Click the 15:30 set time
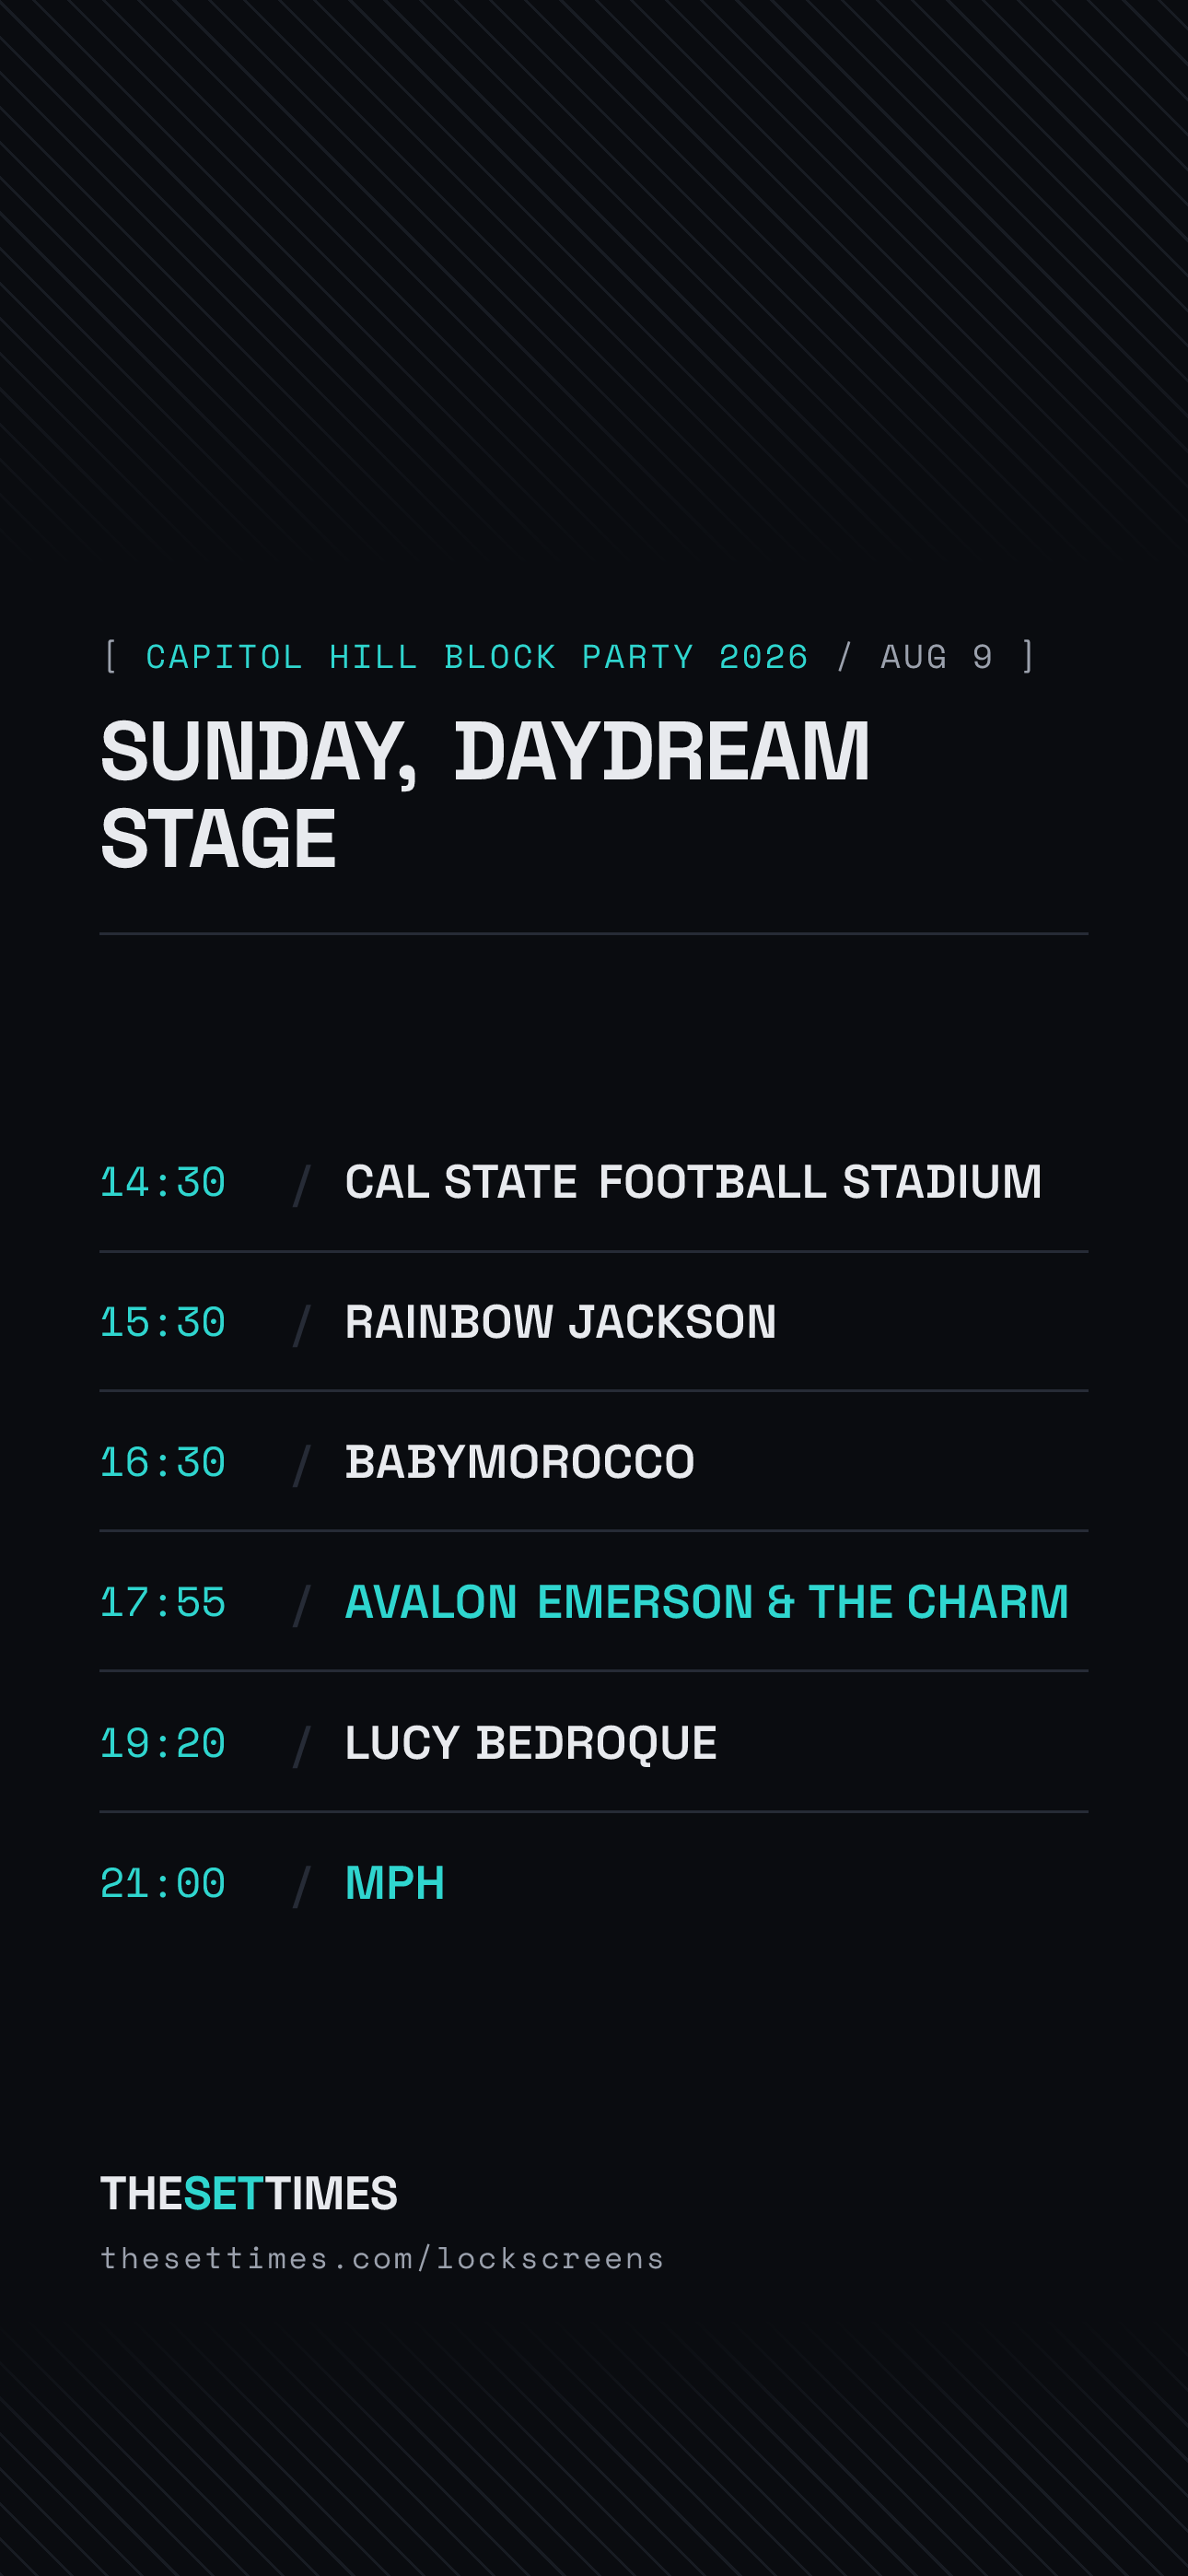 click(163, 1322)
